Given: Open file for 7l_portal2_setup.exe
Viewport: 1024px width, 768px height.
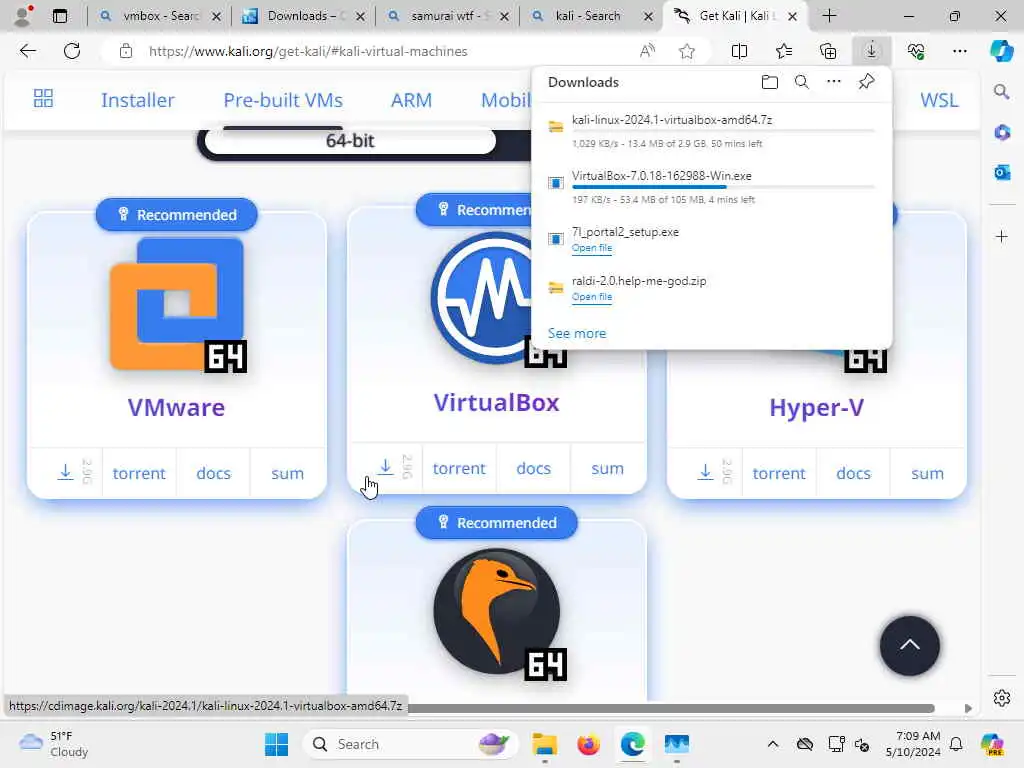Looking at the screenshot, I should tap(592, 248).
